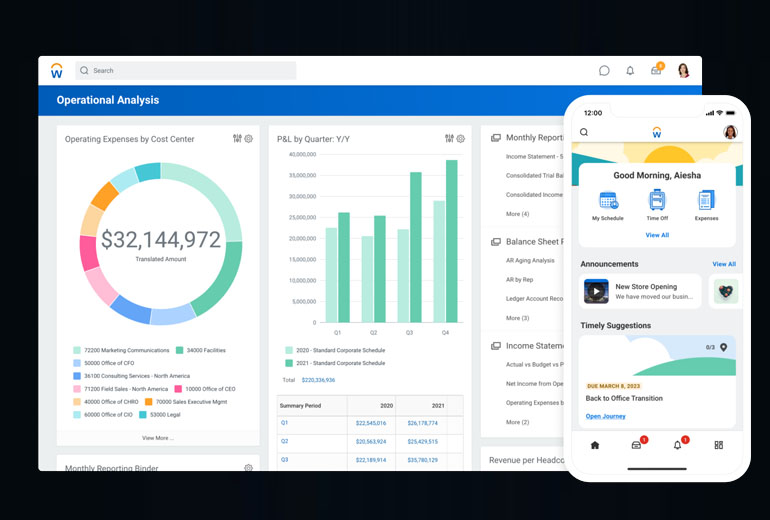Expand More (3) under Balance Sheet
The height and width of the screenshot is (520, 770).
pos(518,318)
